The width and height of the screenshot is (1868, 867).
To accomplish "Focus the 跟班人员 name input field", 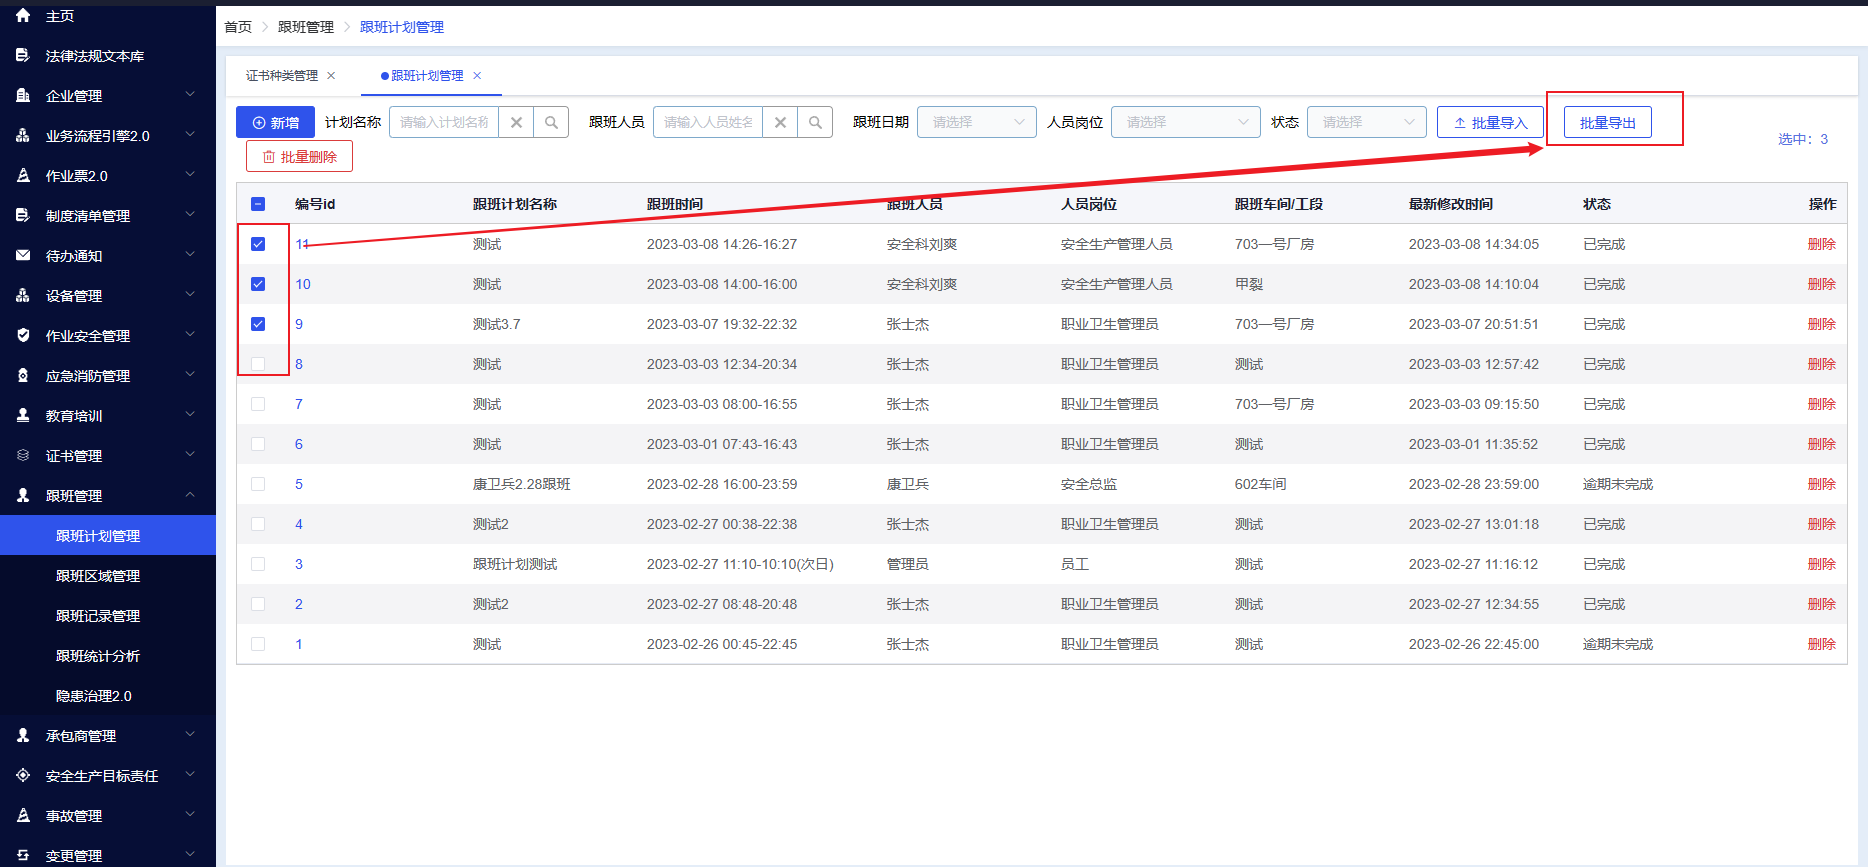I will (708, 122).
